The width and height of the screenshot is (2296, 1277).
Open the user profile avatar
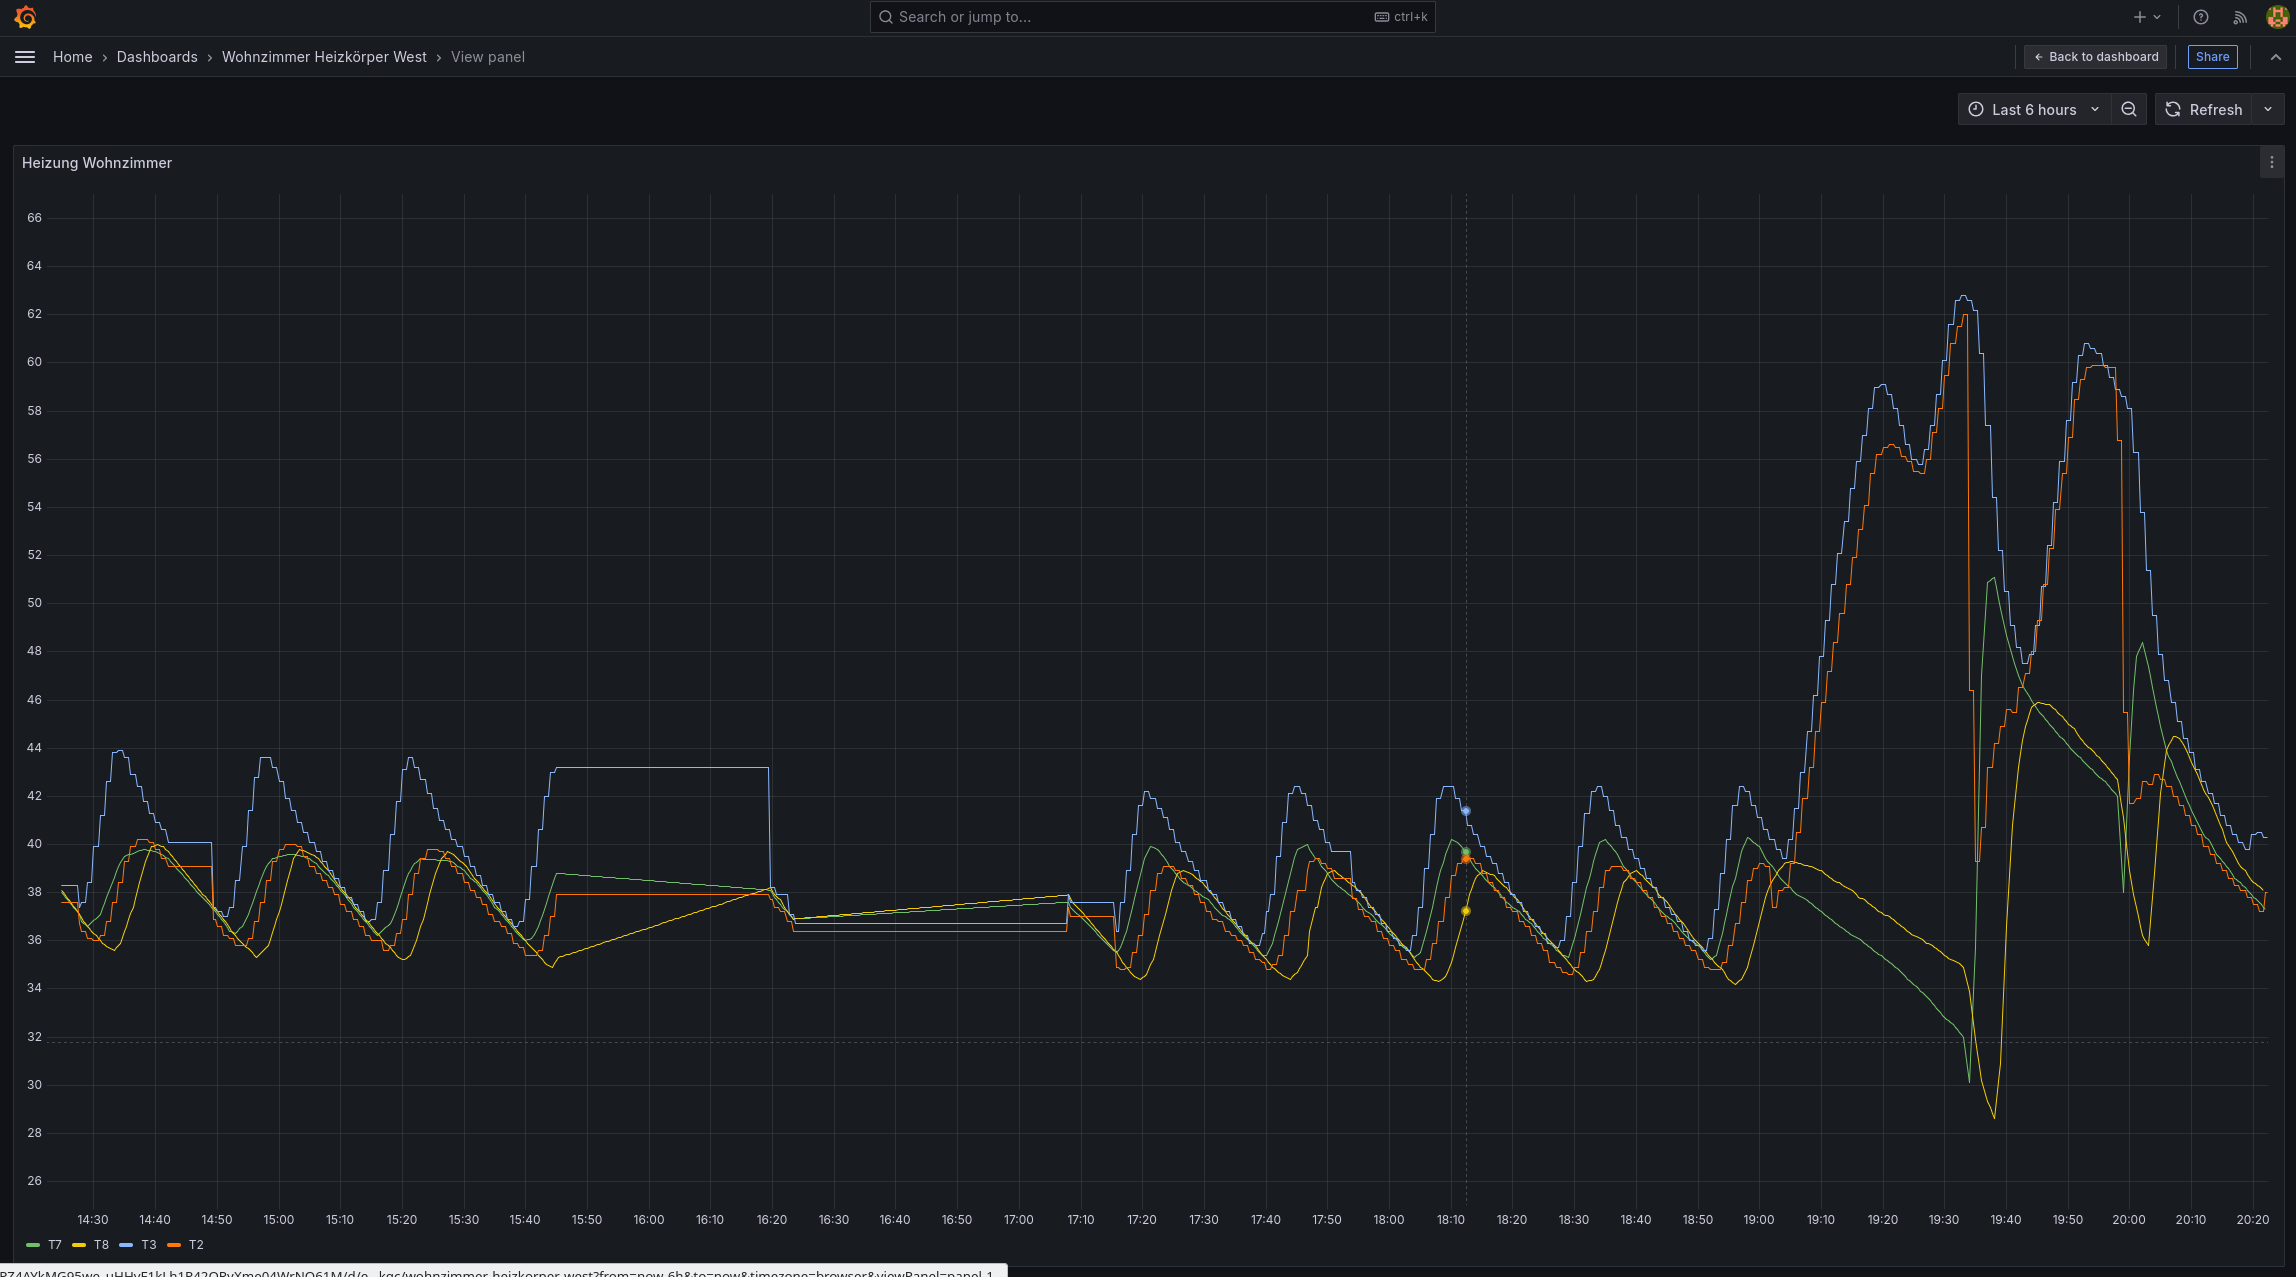click(x=2277, y=17)
